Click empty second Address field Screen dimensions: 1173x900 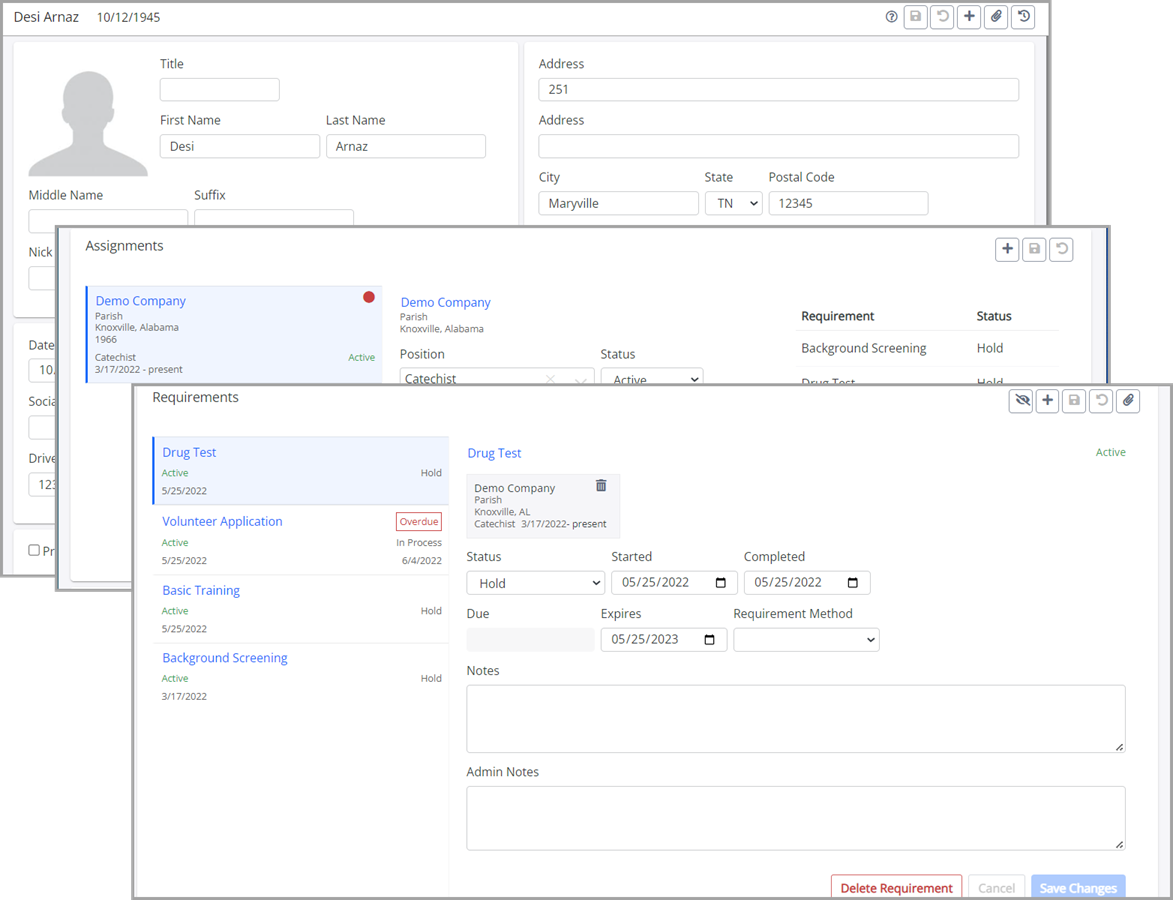pos(779,147)
